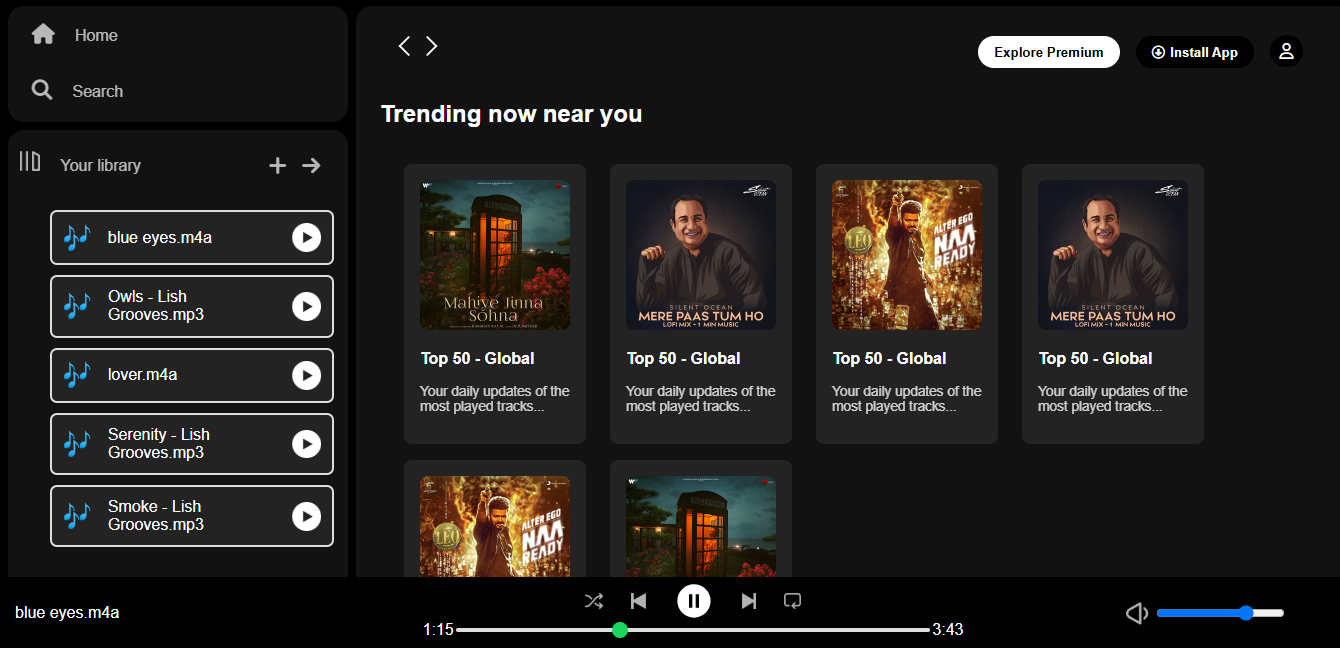Open the Naa Ready cover in top row

[x=907, y=255]
